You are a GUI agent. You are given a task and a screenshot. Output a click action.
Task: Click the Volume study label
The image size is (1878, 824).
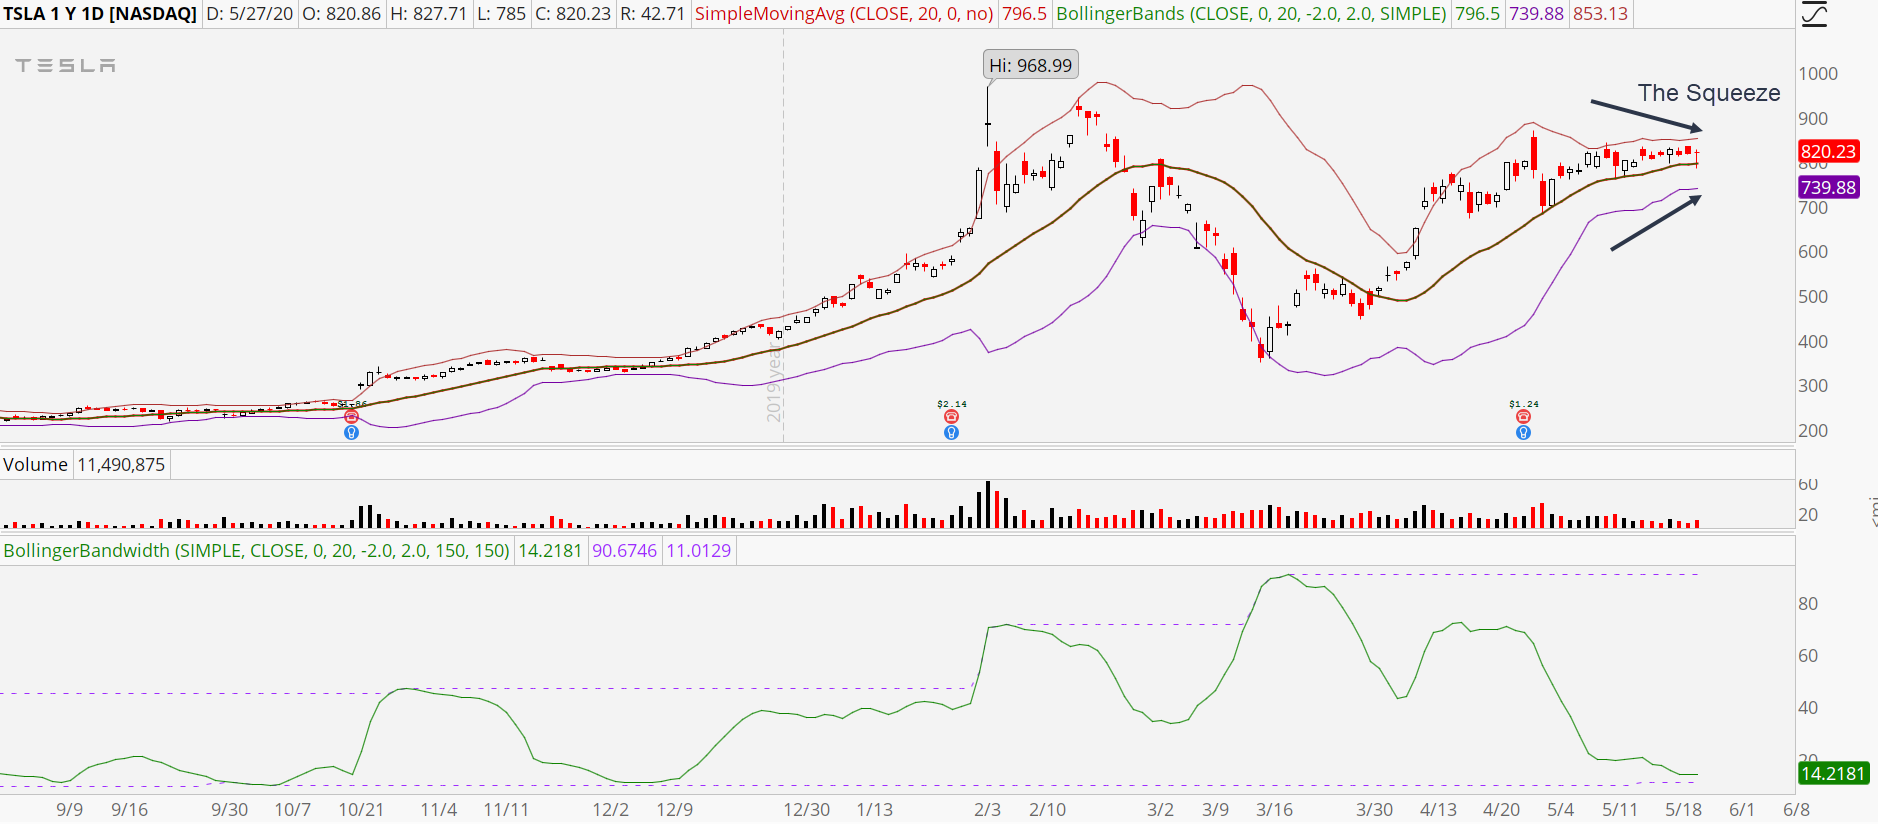click(35, 464)
